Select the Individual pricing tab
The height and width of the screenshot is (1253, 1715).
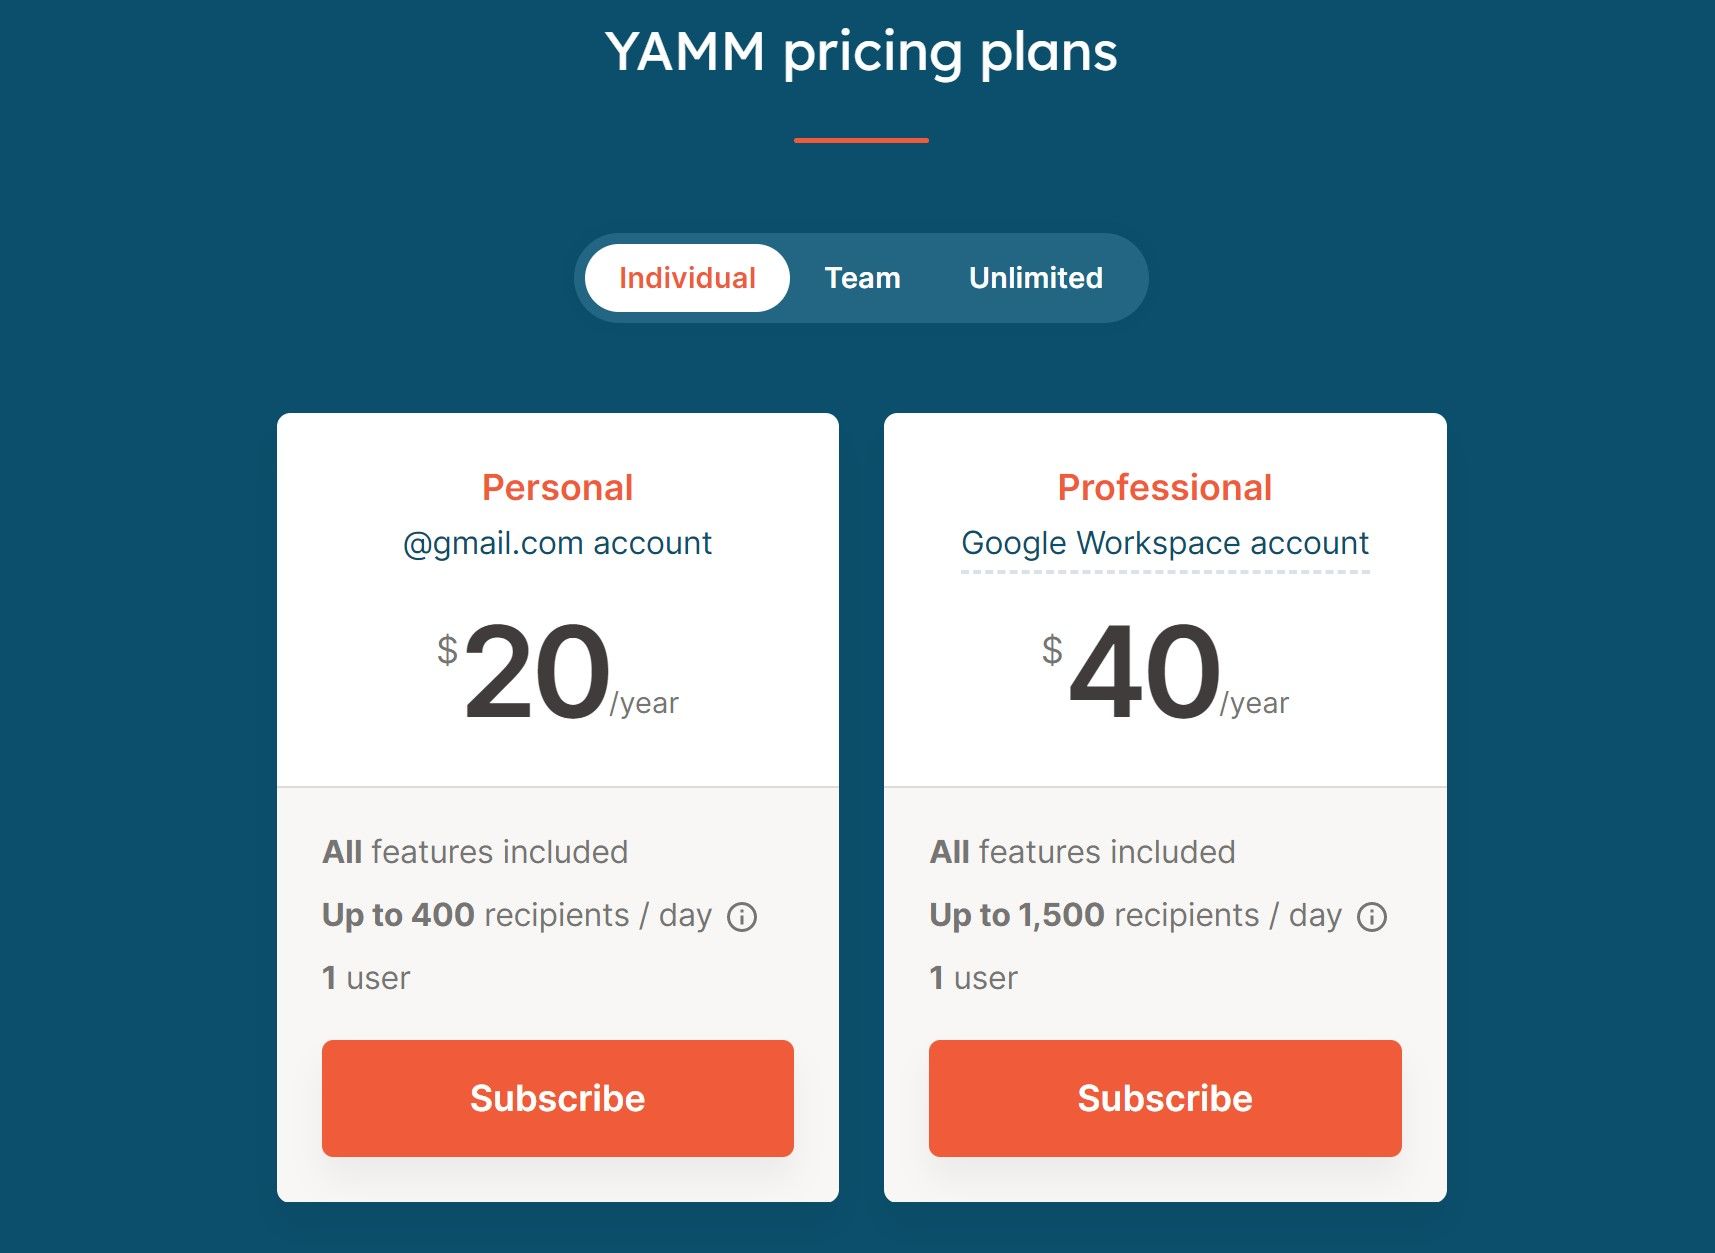click(687, 277)
